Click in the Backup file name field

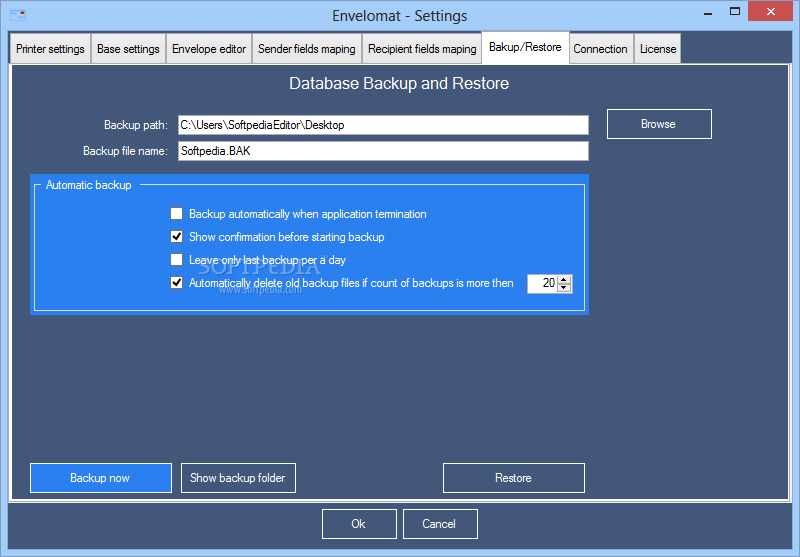(x=383, y=151)
